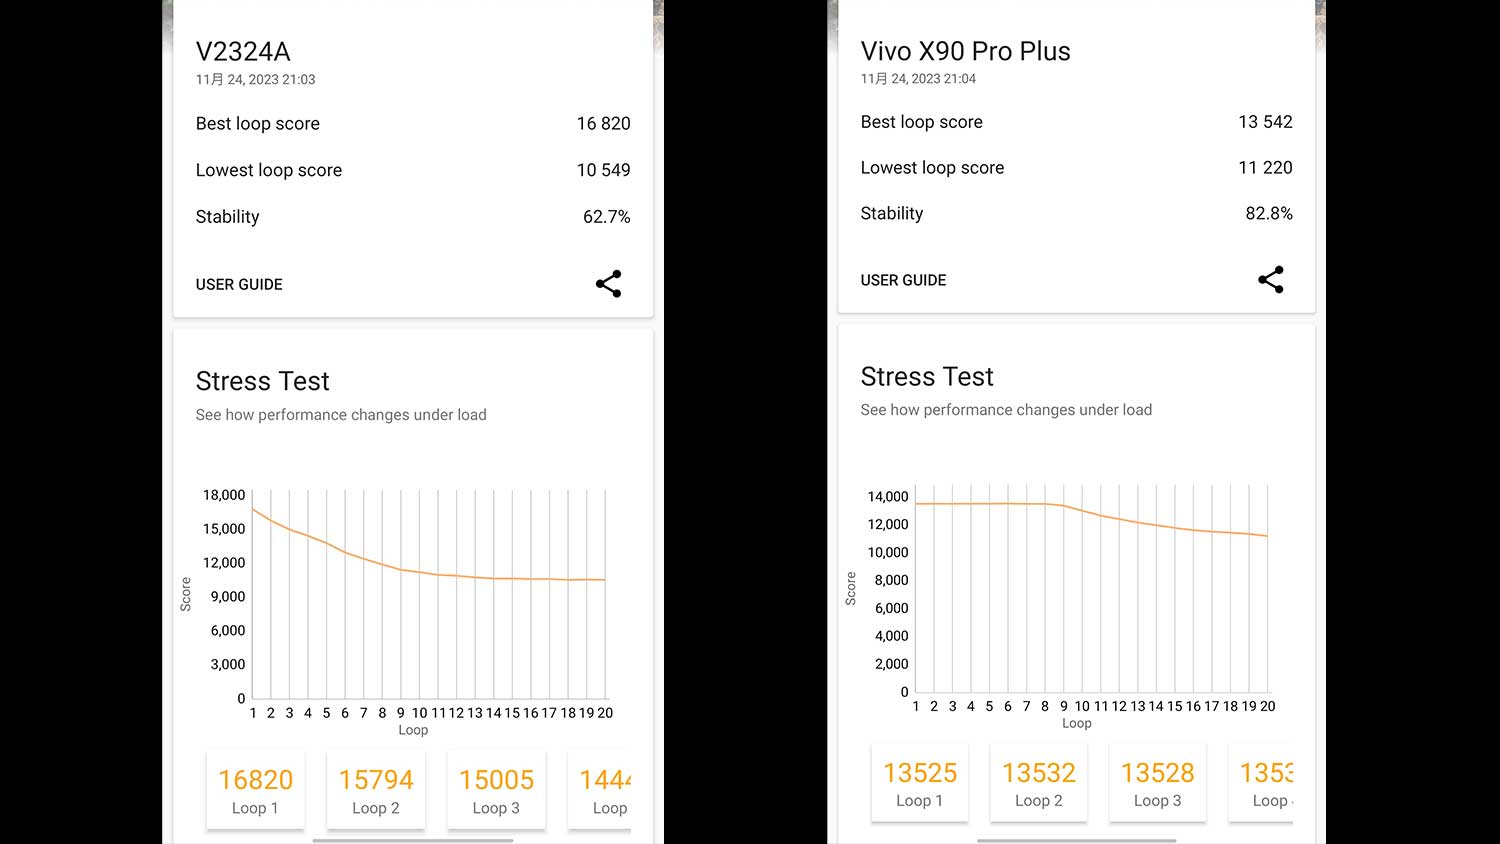Tap the partially visible loop card starting 1353
Screen dimensions: 1500x844
click(x=1264, y=784)
